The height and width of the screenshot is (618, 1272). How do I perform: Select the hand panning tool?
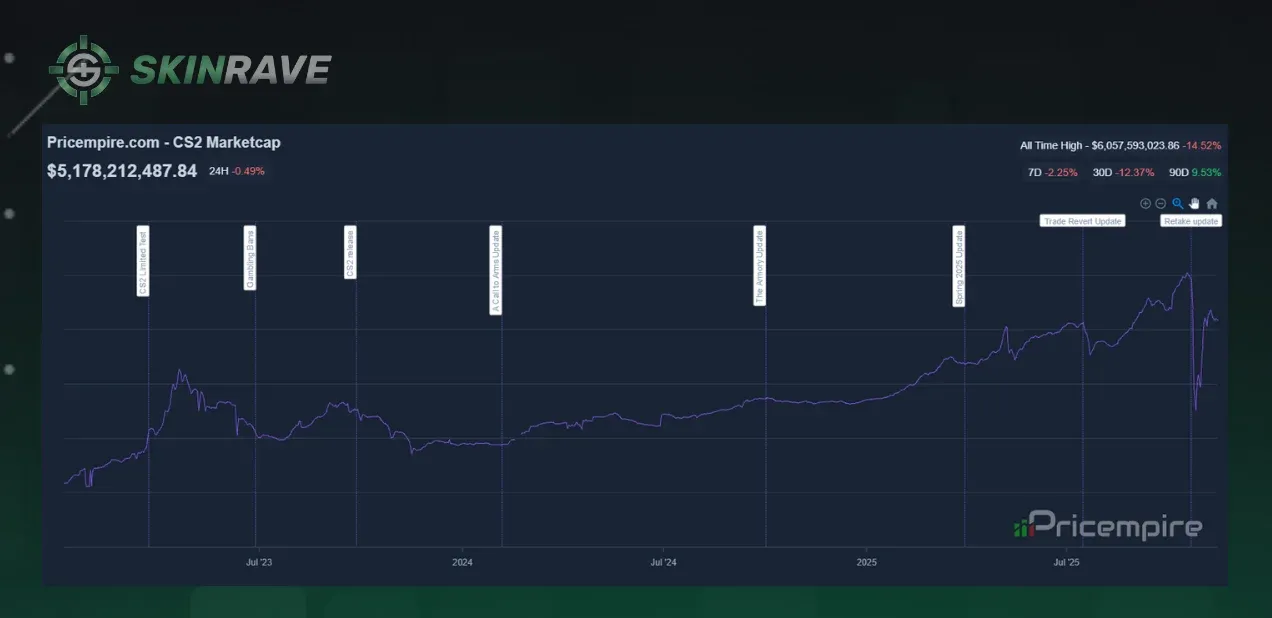click(x=1194, y=203)
